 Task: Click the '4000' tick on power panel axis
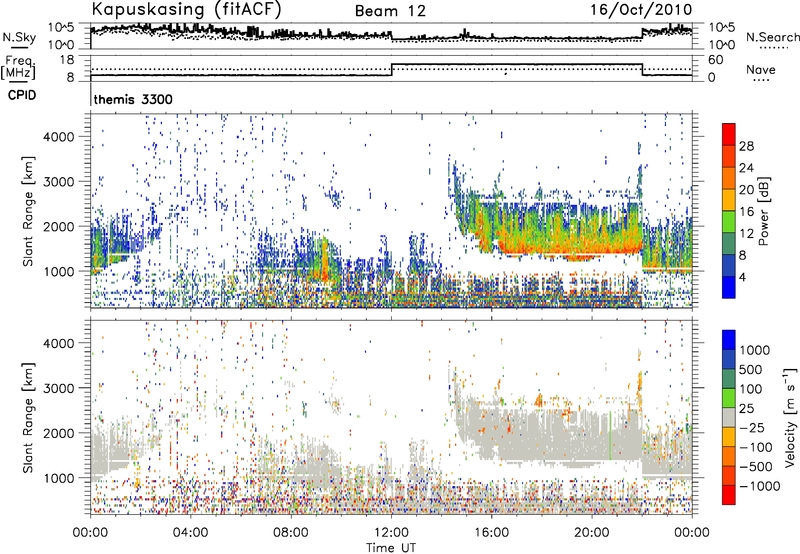click(59, 137)
